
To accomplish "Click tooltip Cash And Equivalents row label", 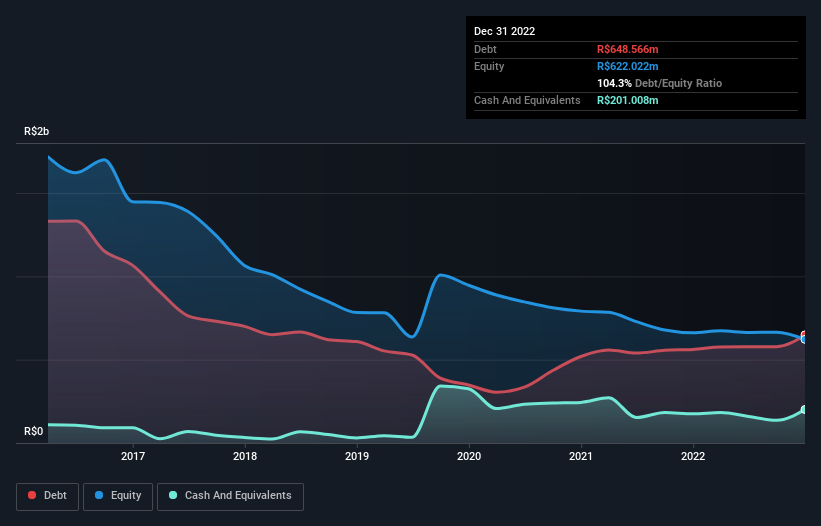I will coord(527,100).
